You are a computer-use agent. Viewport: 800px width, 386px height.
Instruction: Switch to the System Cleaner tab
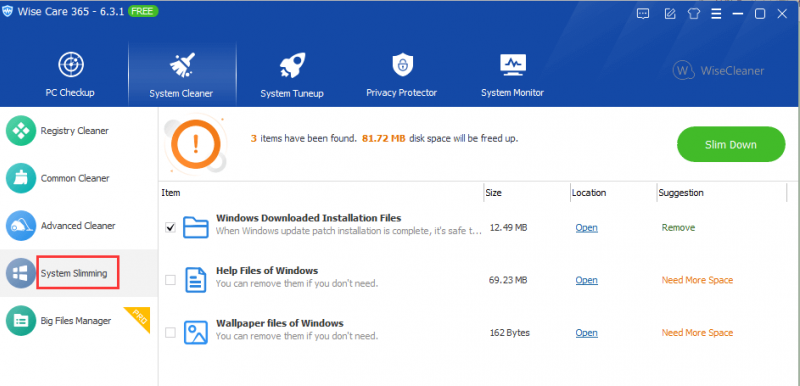tap(181, 74)
